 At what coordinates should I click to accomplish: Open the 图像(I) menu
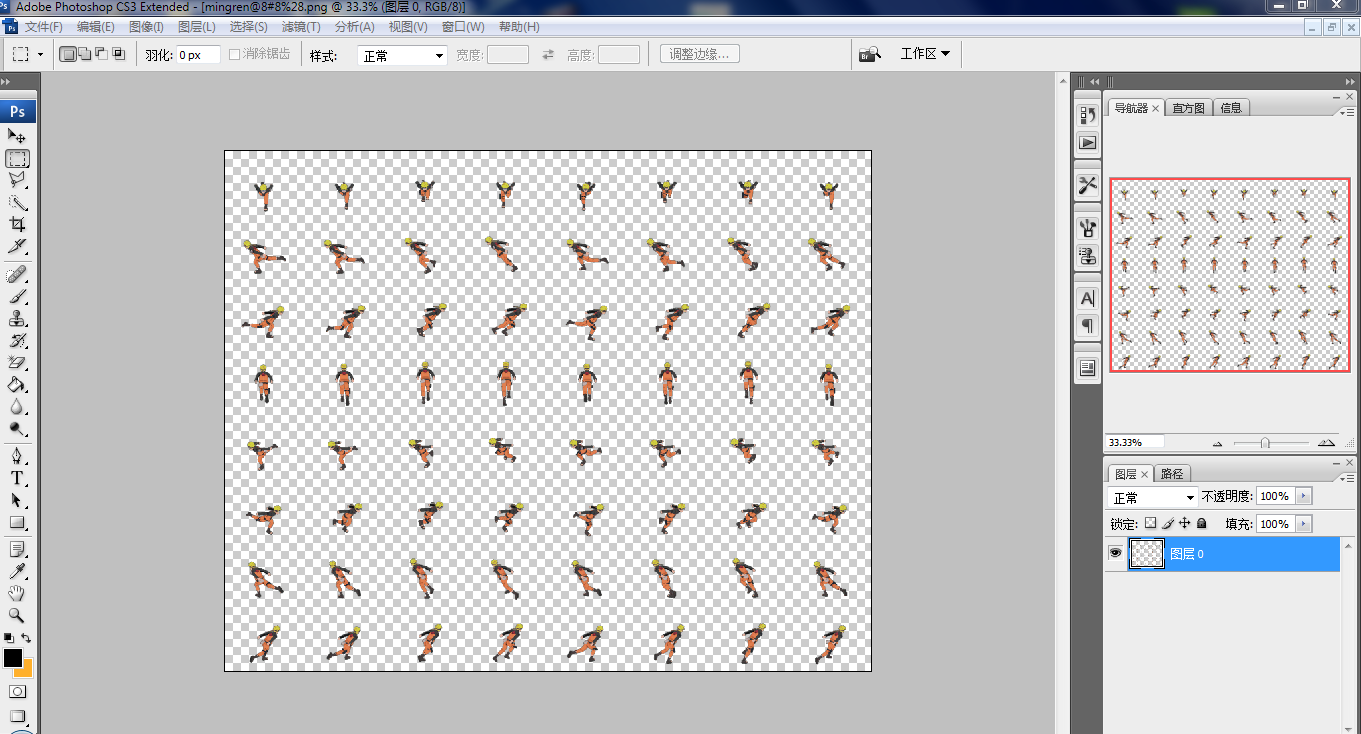pos(146,27)
